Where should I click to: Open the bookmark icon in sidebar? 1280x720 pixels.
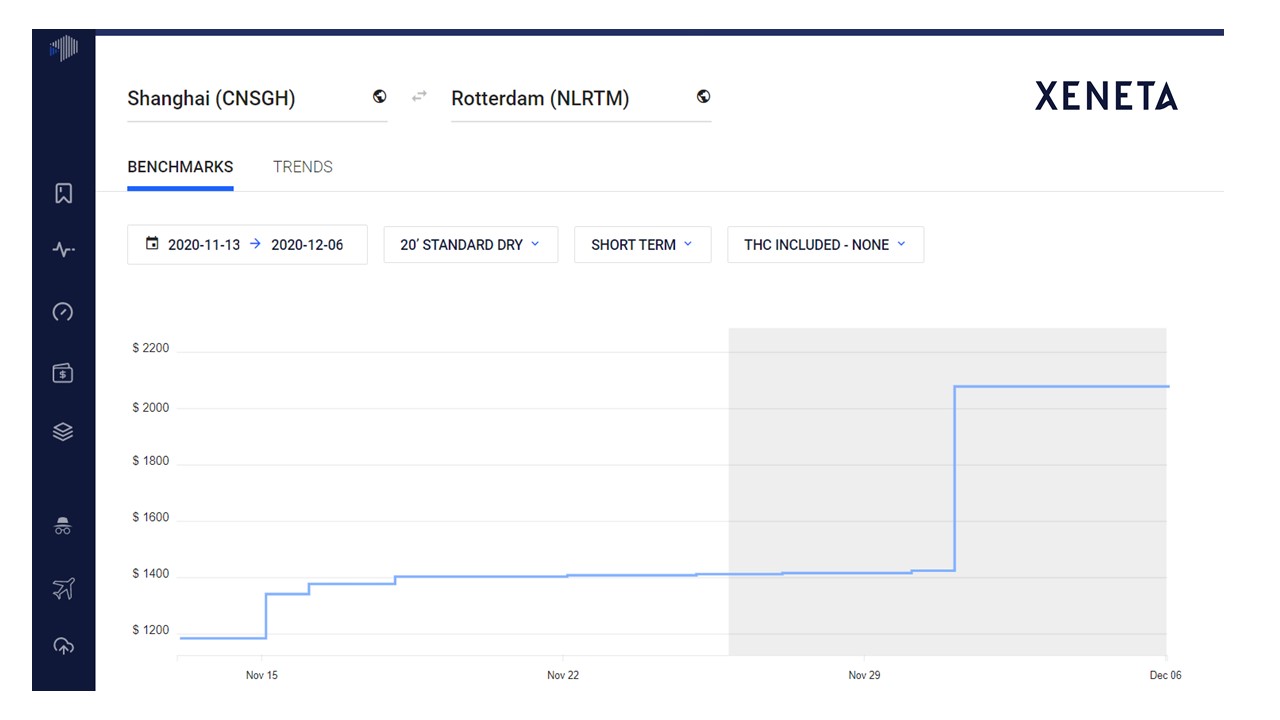pyautogui.click(x=63, y=193)
